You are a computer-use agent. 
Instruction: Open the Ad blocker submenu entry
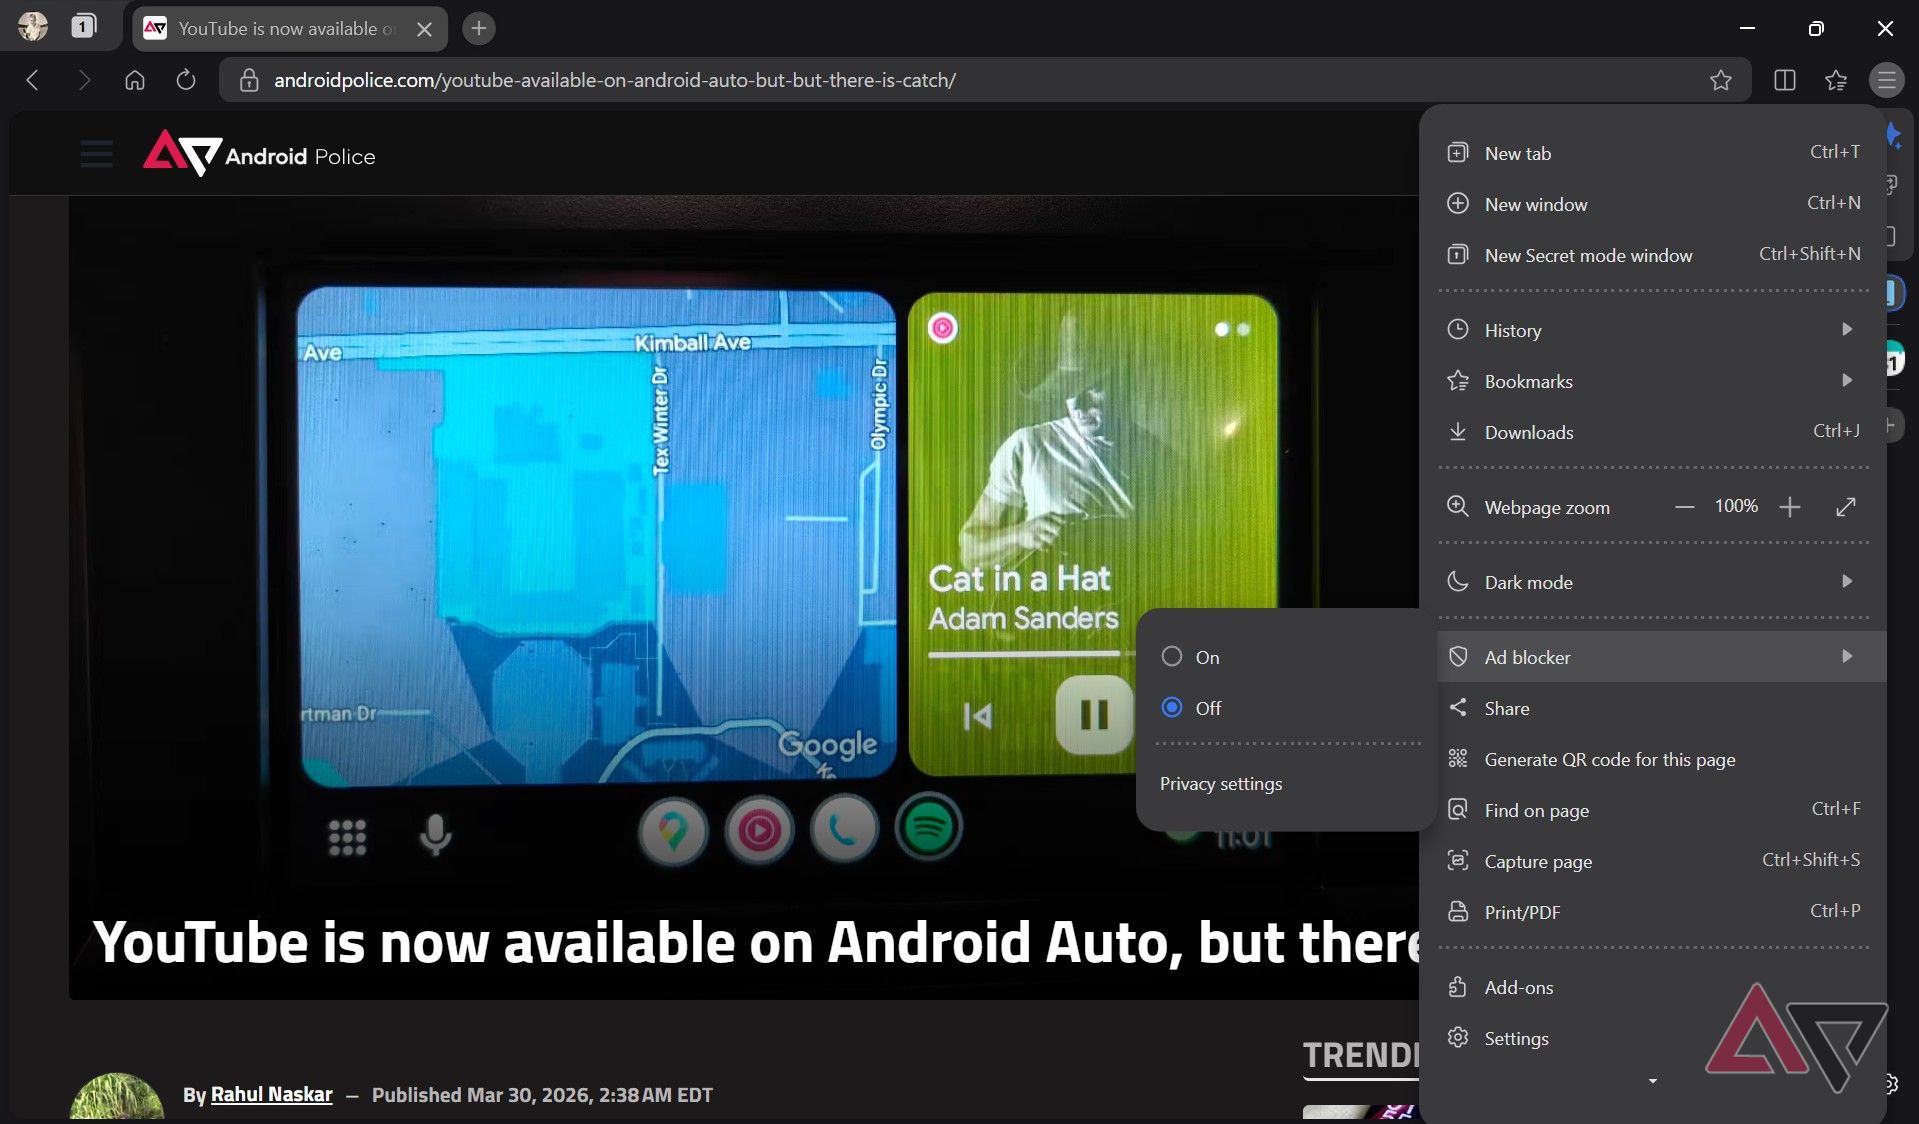[1661, 657]
